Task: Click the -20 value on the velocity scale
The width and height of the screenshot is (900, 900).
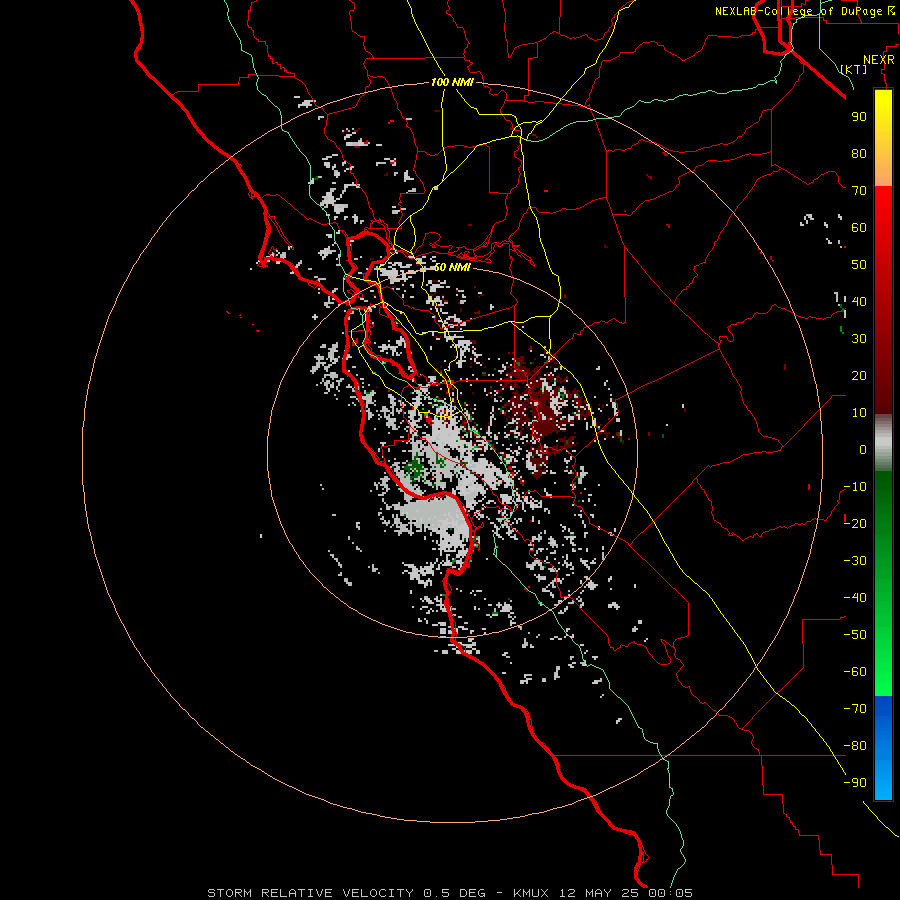Action: point(855,523)
